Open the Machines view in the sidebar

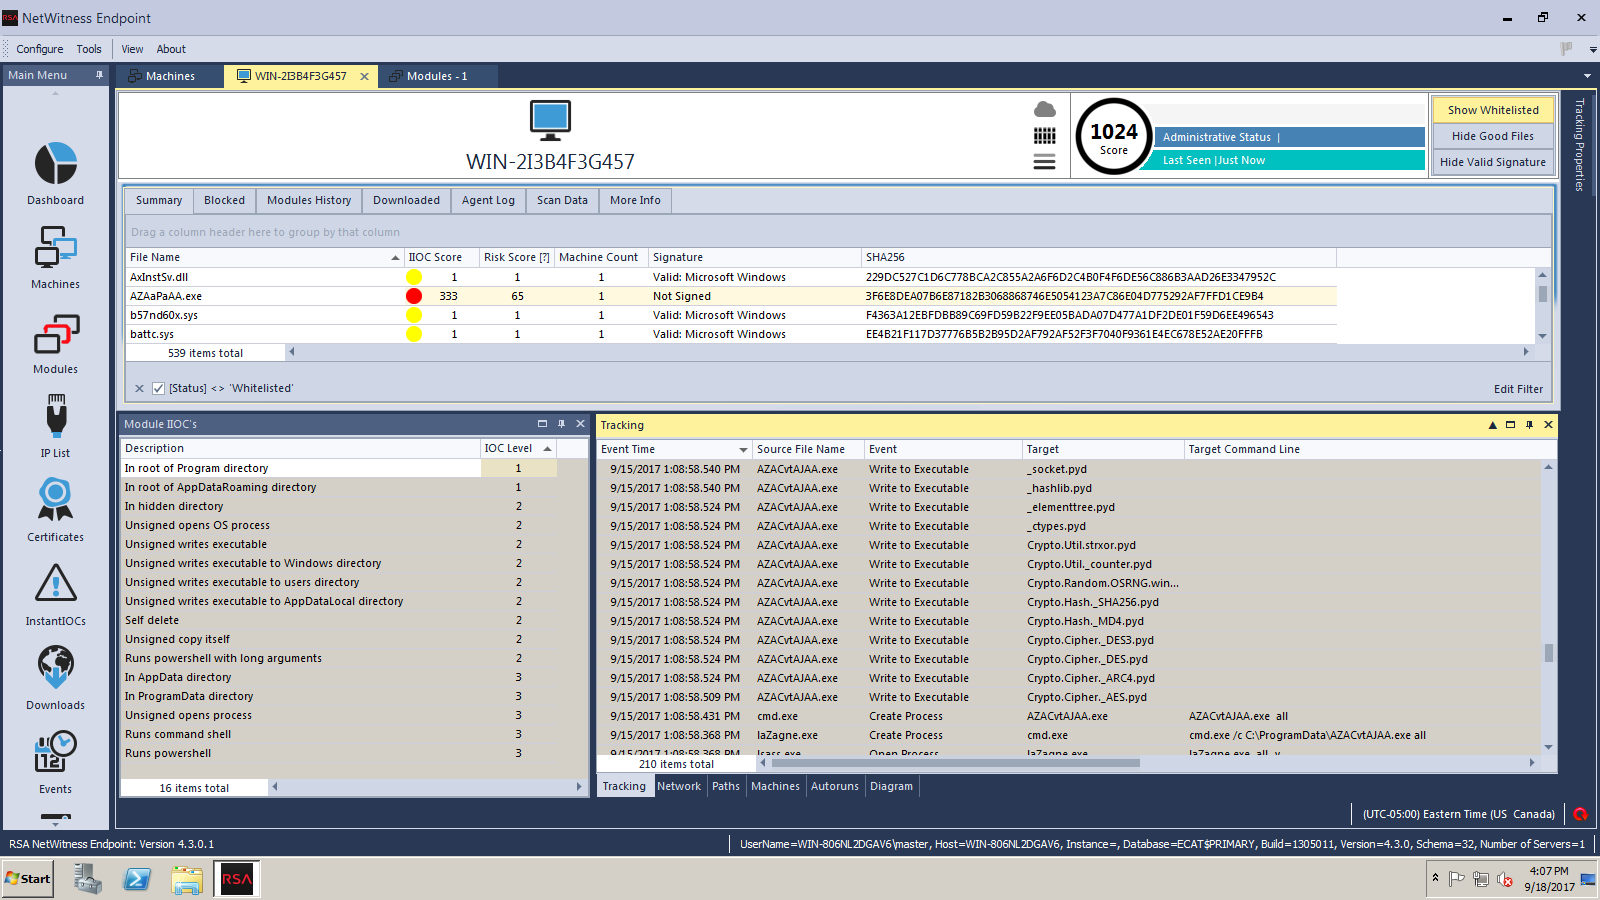56,248
